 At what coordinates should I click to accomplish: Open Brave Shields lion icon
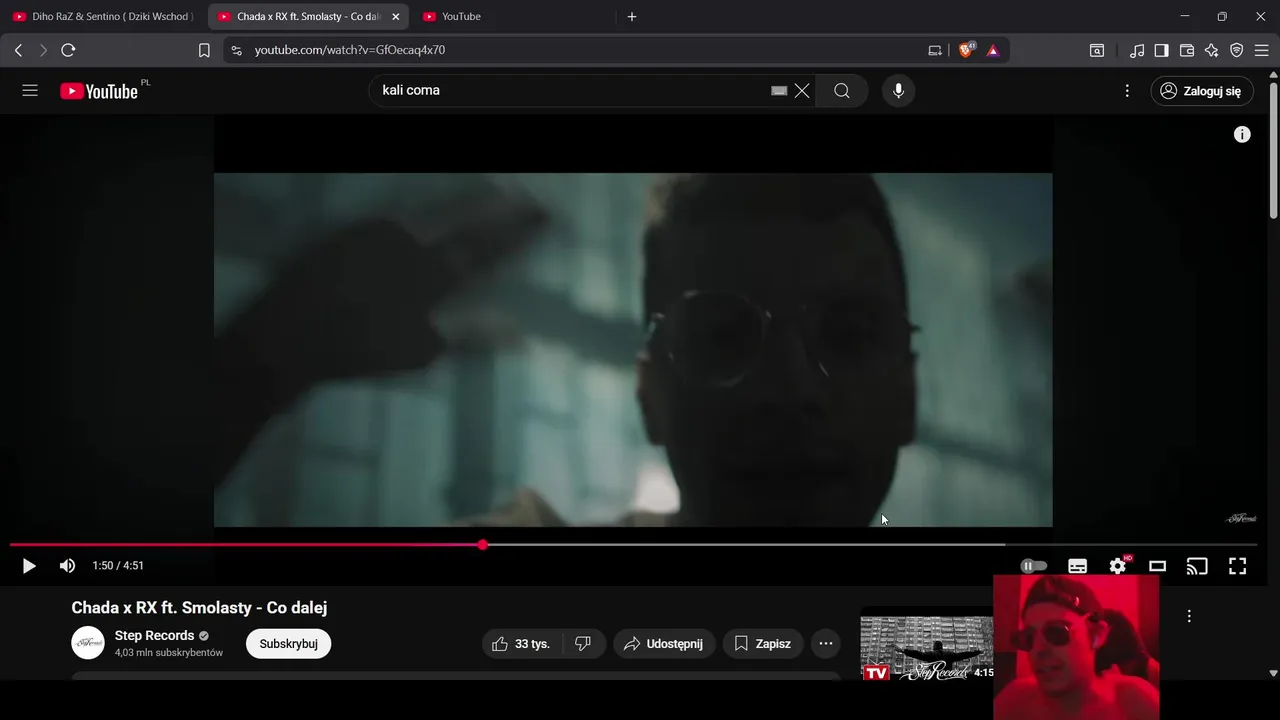[966, 50]
